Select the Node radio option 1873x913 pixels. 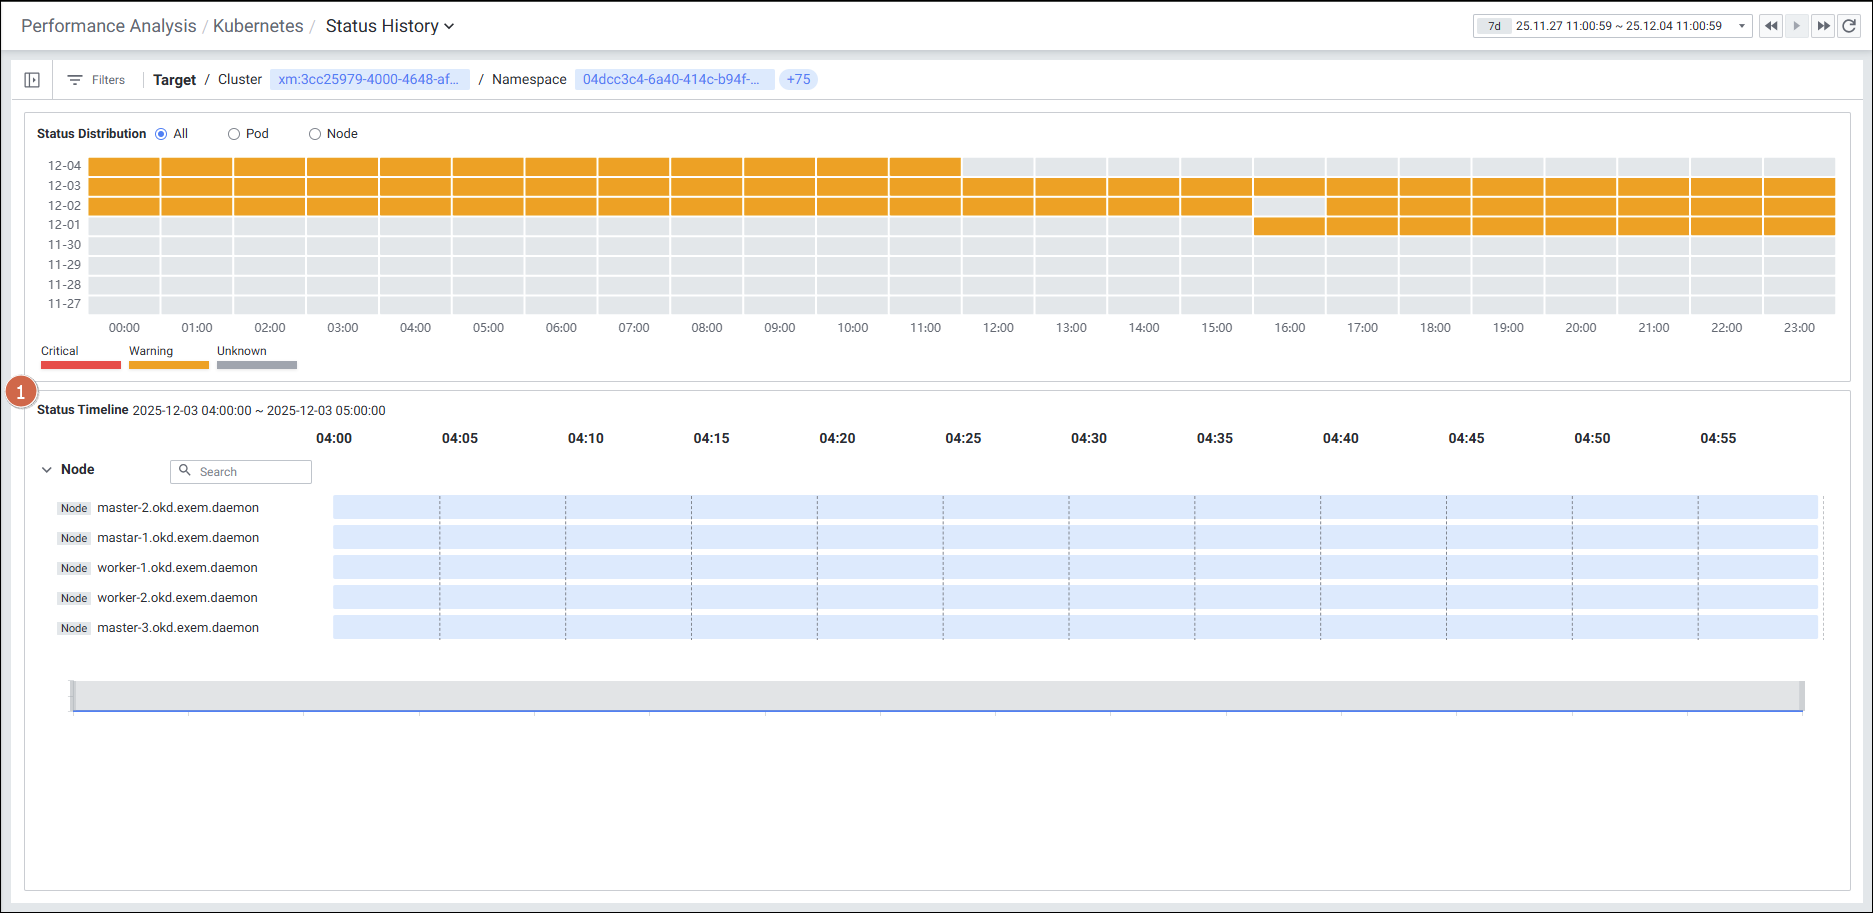tap(315, 134)
